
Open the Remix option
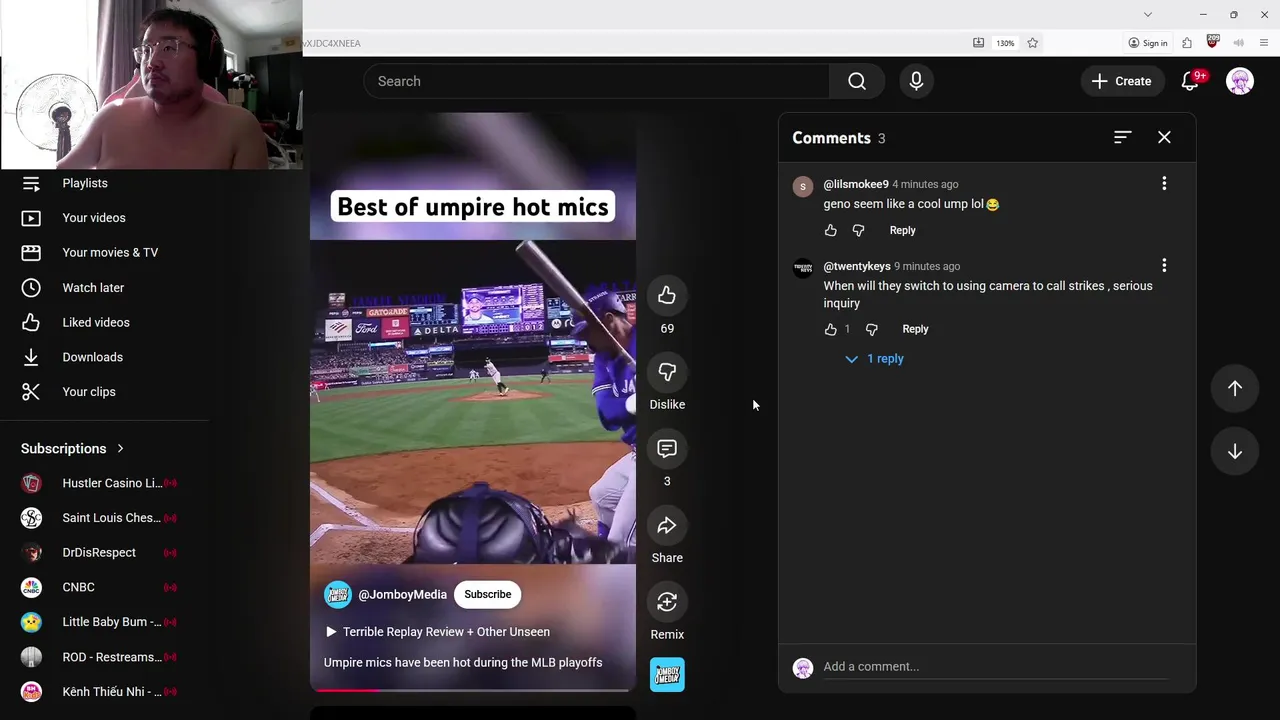click(x=667, y=602)
